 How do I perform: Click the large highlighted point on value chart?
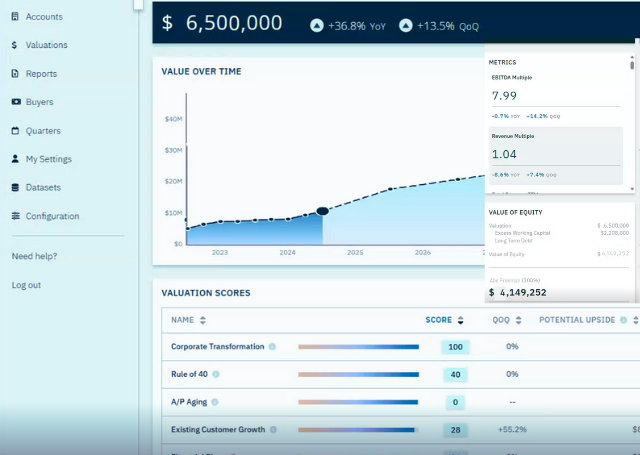[x=322, y=212]
